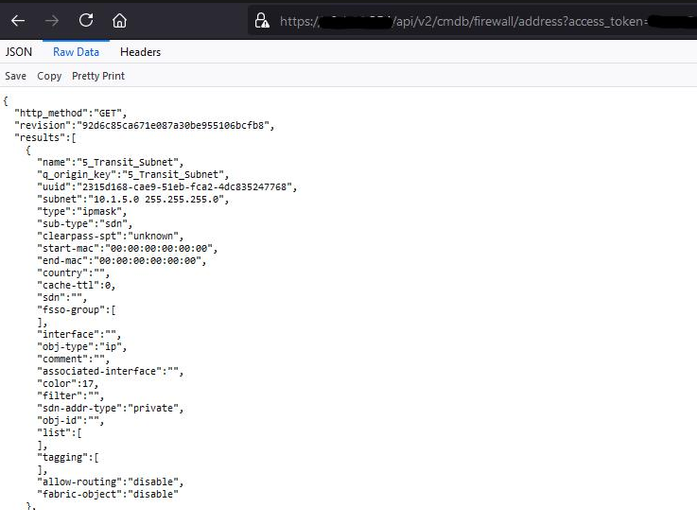Toggle Pretty Print formatting
The height and width of the screenshot is (510, 697).
point(98,76)
